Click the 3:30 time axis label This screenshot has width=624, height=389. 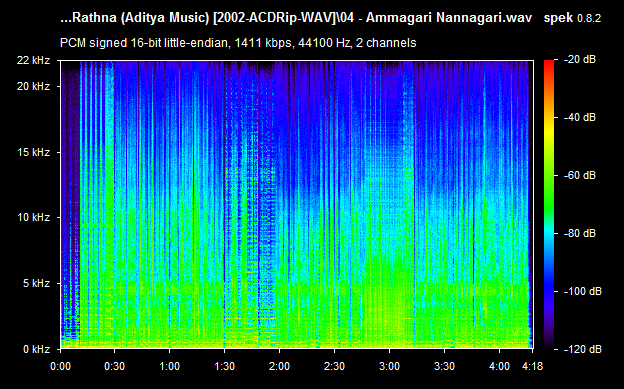(444, 366)
